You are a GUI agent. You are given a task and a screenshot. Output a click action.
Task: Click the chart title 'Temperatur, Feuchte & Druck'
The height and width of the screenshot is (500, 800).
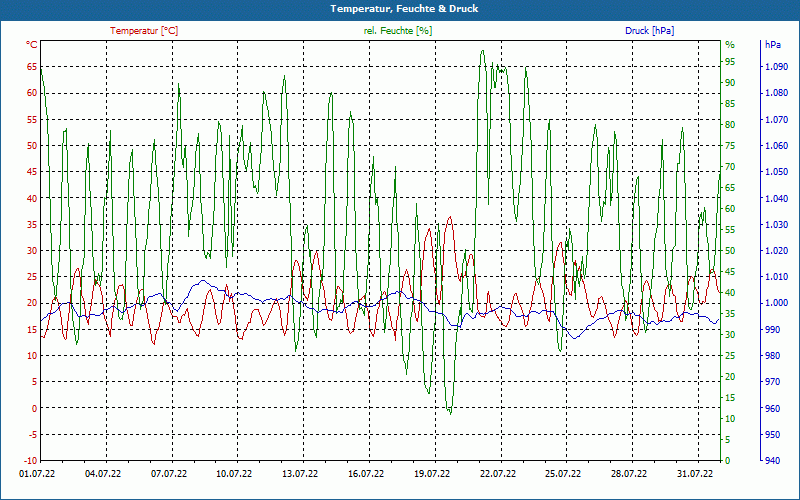(404, 9)
